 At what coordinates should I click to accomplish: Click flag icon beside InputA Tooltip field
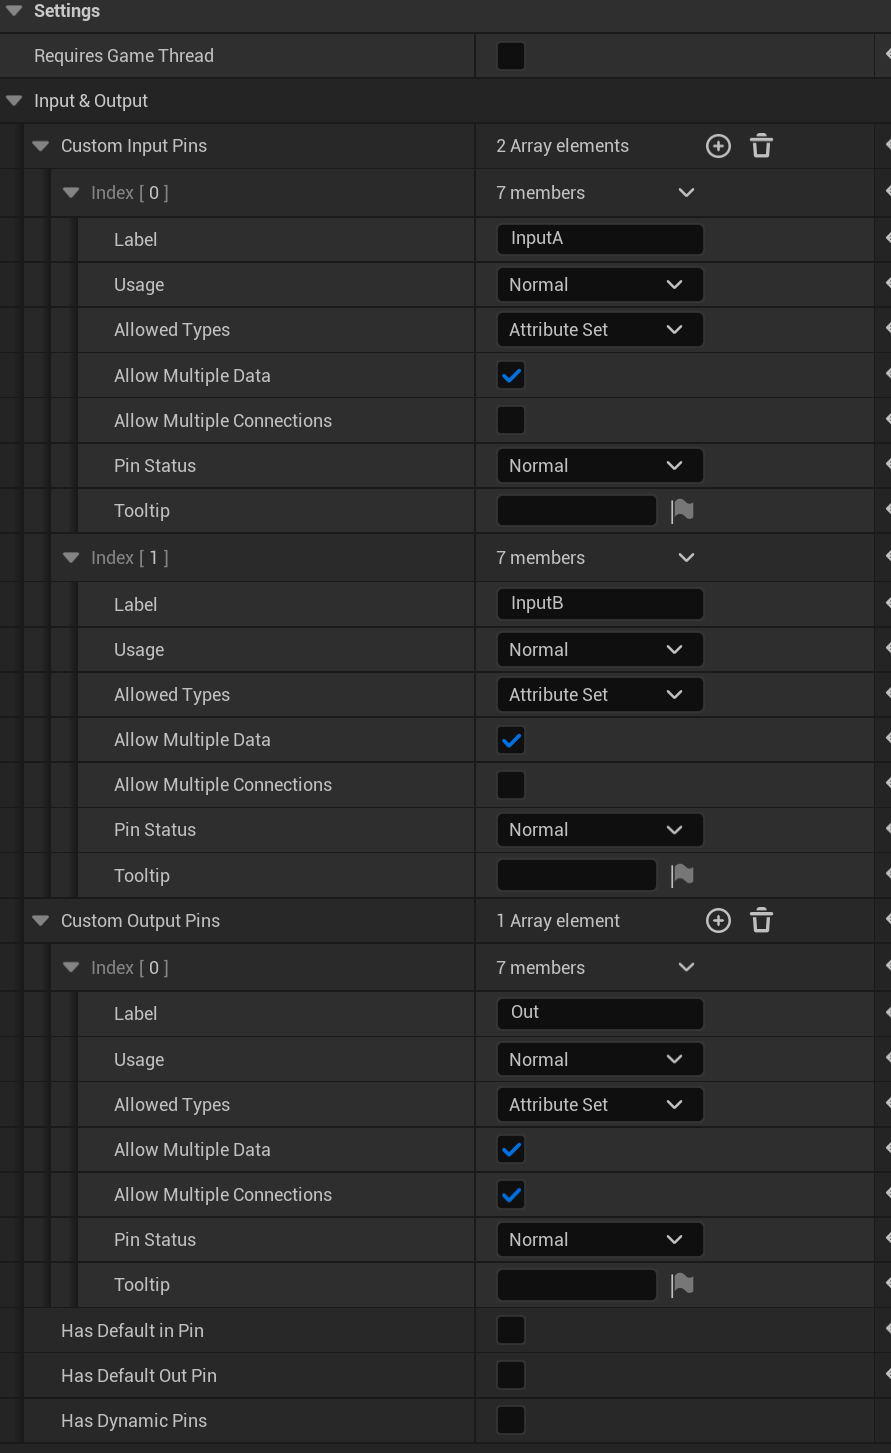pos(682,511)
